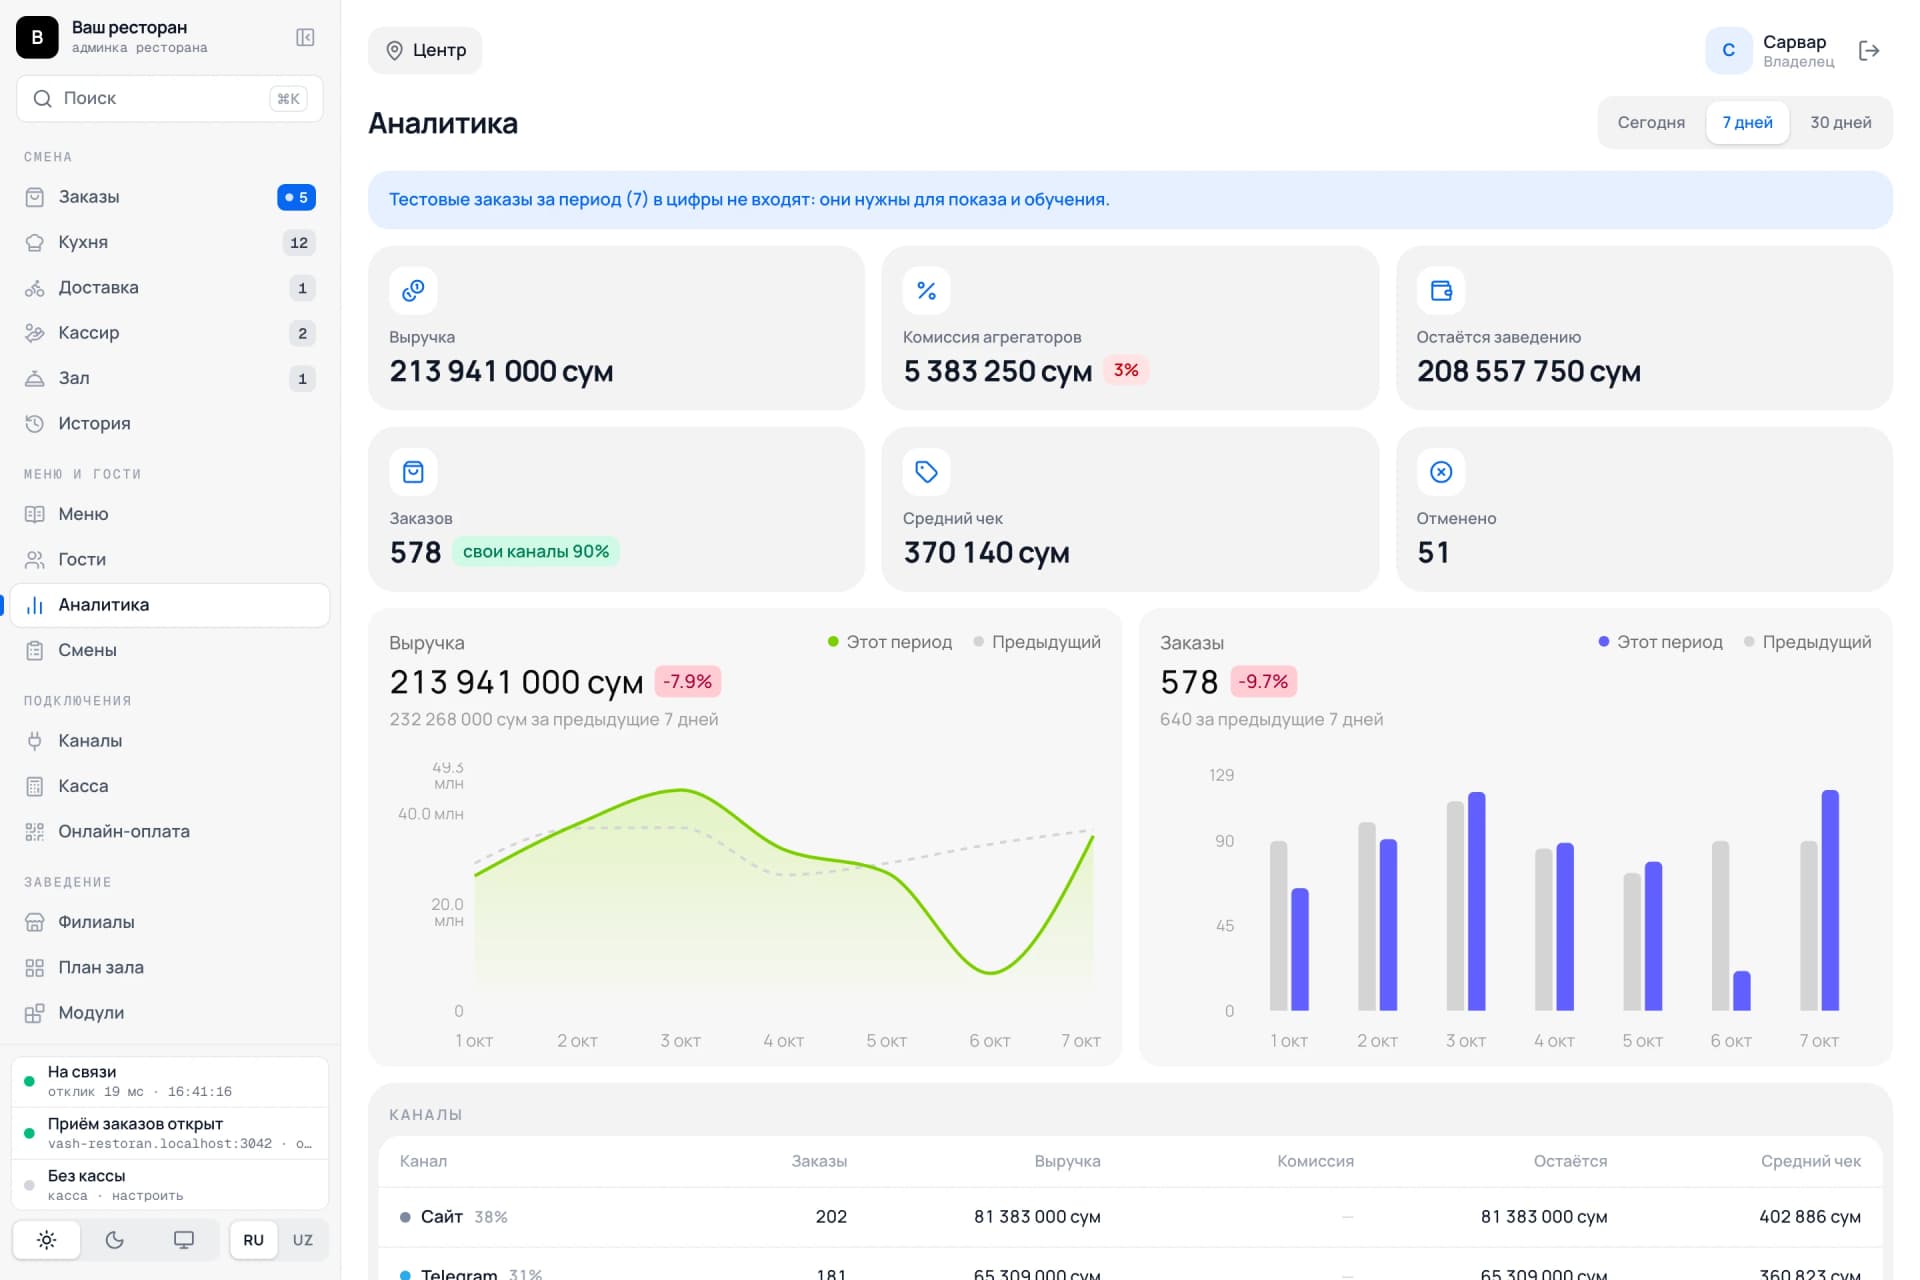The image size is (1920, 1280).
Task: Click the Сайт row in channels table
Action: tap(1130, 1217)
